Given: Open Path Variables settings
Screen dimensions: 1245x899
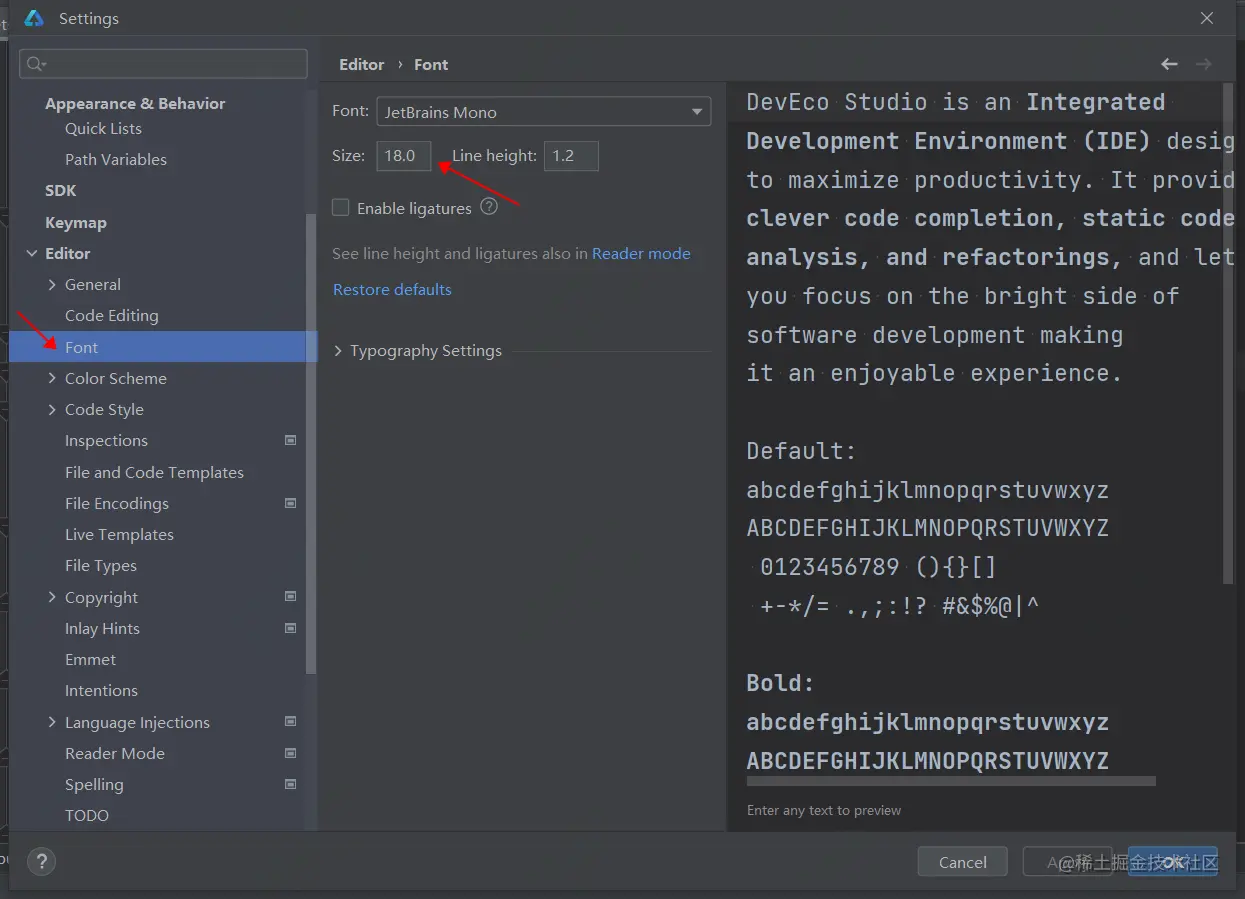Looking at the screenshot, I should (116, 159).
